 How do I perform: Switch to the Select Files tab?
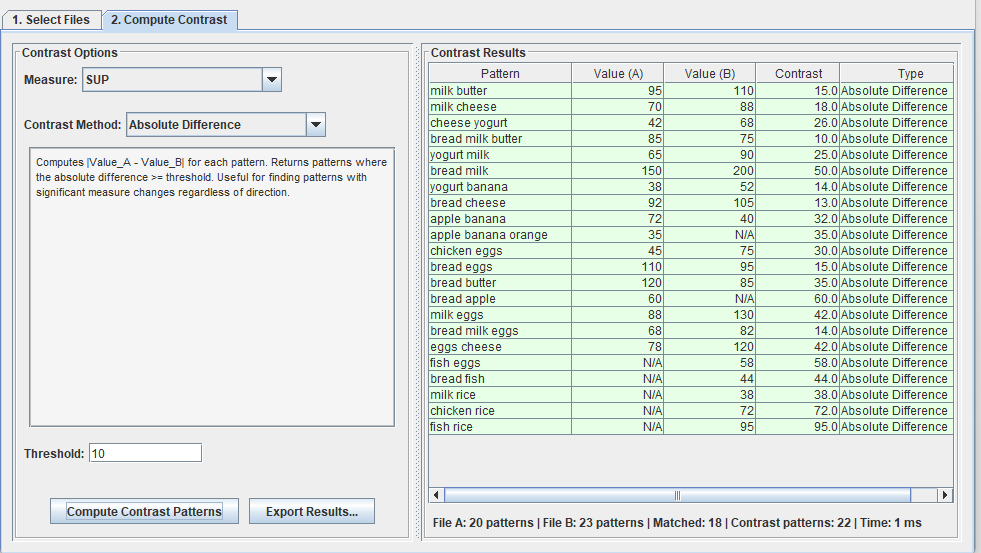coord(50,19)
